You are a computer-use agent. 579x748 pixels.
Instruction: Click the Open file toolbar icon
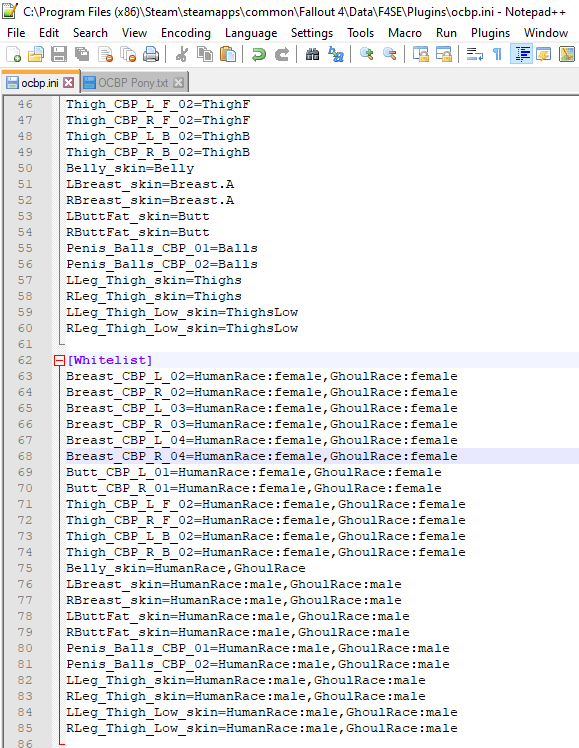click(36, 54)
